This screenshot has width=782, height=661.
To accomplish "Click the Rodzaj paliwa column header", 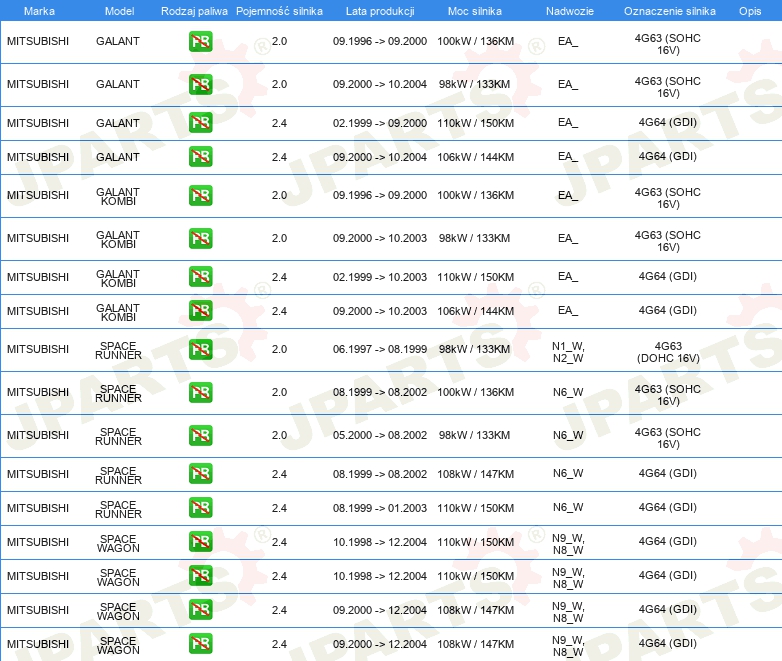I will pyautogui.click(x=193, y=11).
